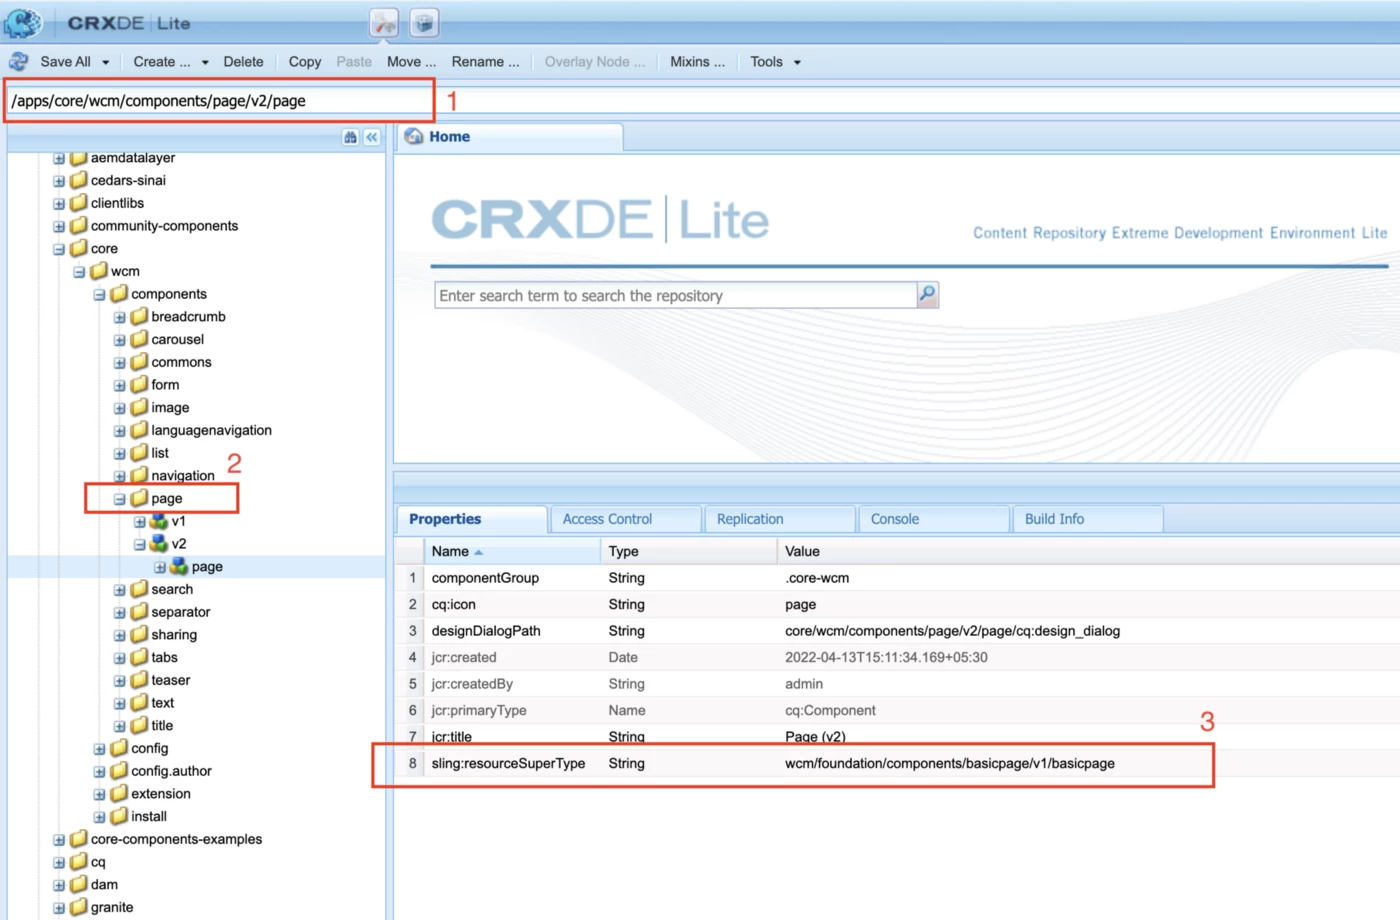Expand the clientlibs folder
This screenshot has width=1400, height=920.
(59, 204)
